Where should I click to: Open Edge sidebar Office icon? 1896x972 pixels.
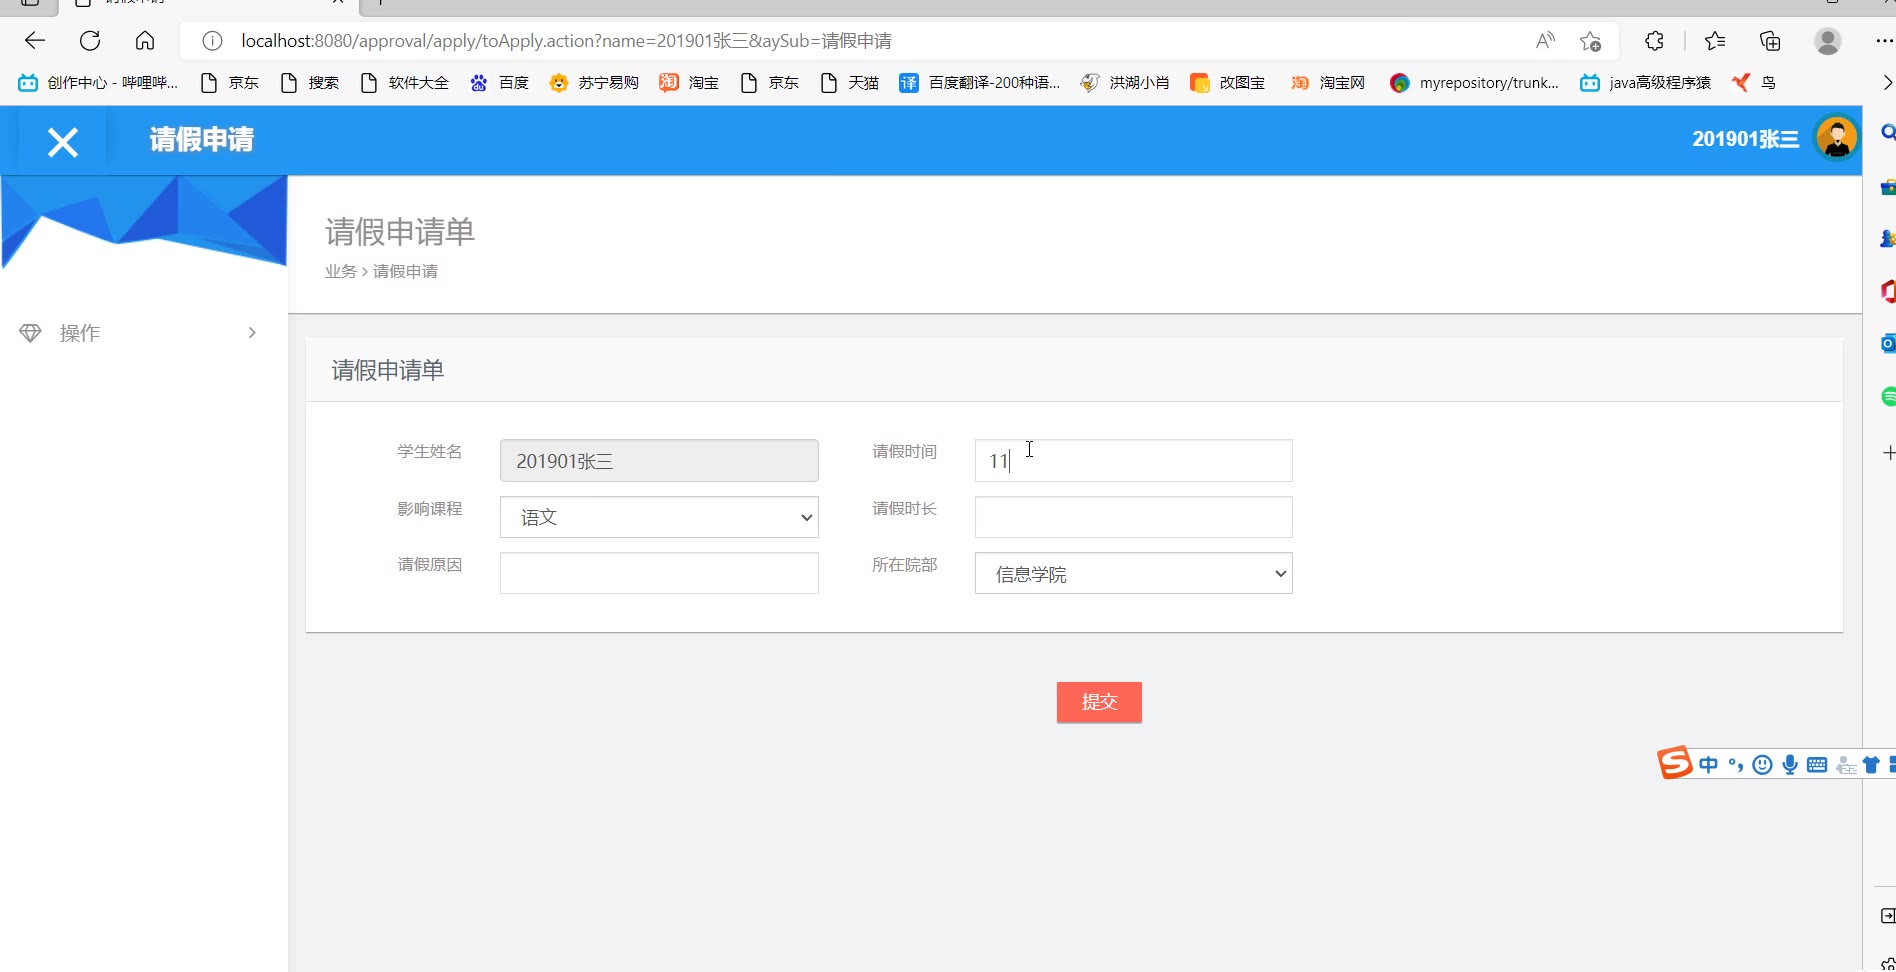tap(1888, 291)
